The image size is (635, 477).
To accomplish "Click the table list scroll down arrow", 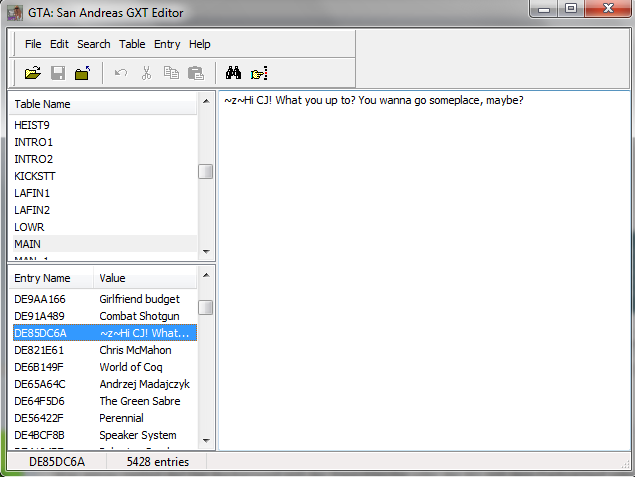I will pos(206,251).
